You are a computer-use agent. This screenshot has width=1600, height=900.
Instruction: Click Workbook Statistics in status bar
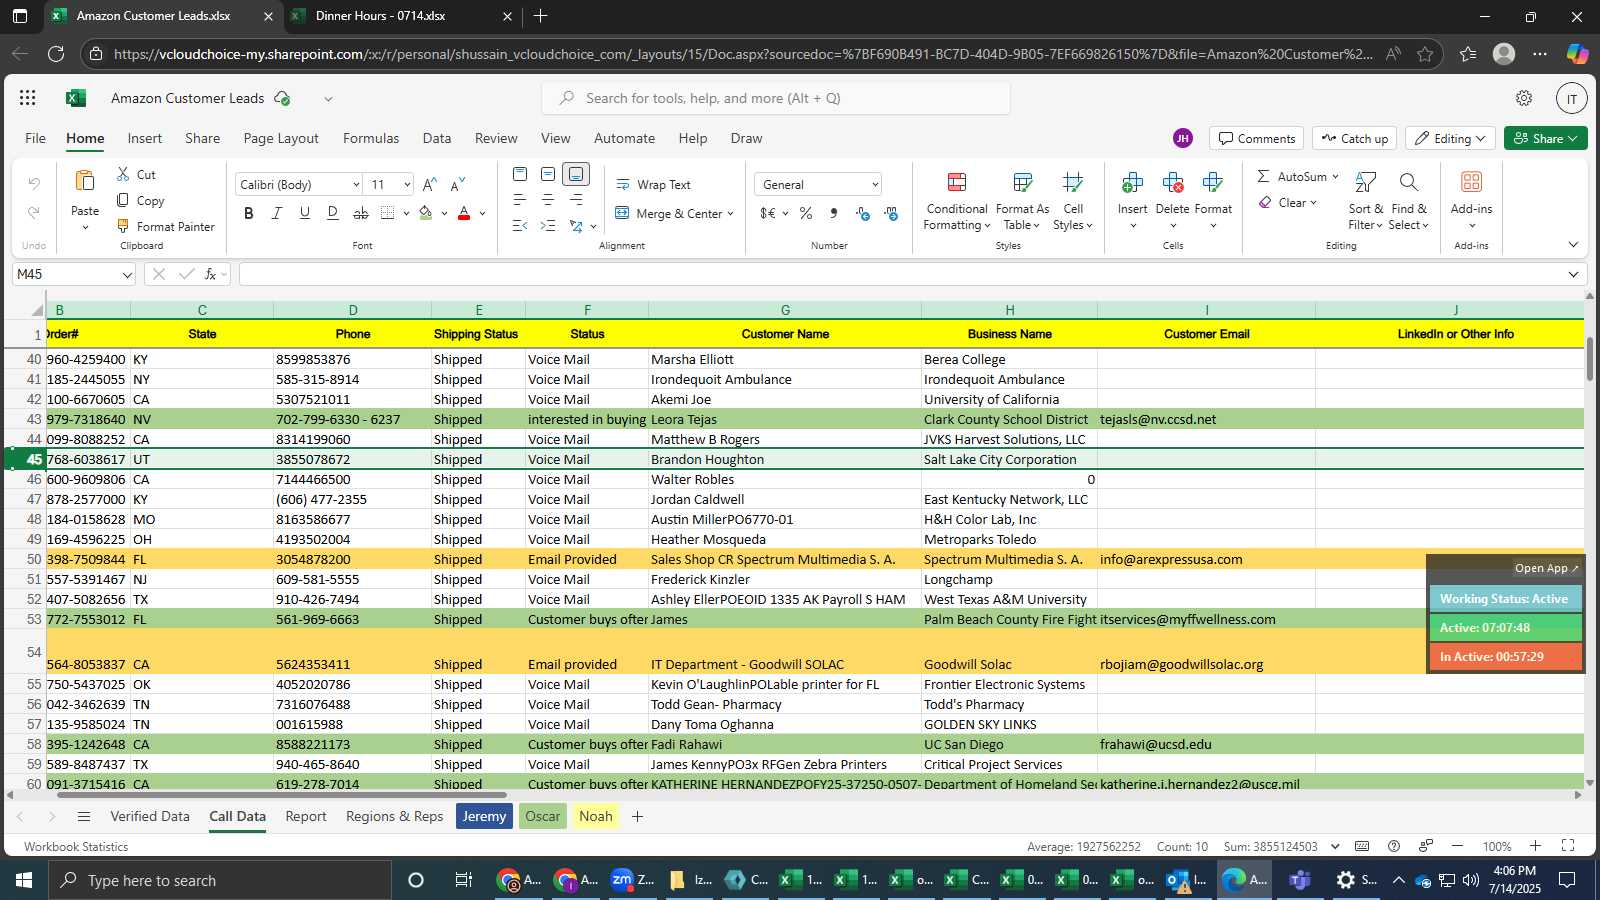(x=76, y=846)
